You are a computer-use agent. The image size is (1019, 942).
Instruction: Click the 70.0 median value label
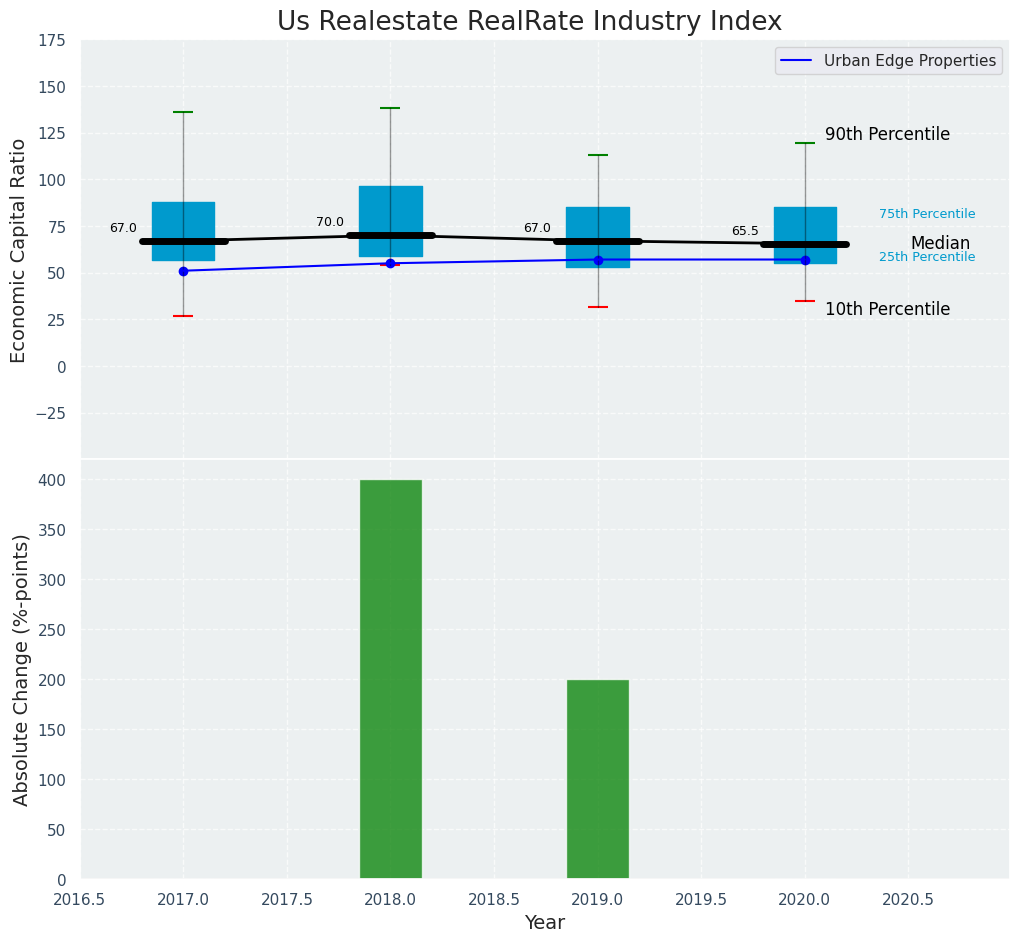coord(329,222)
